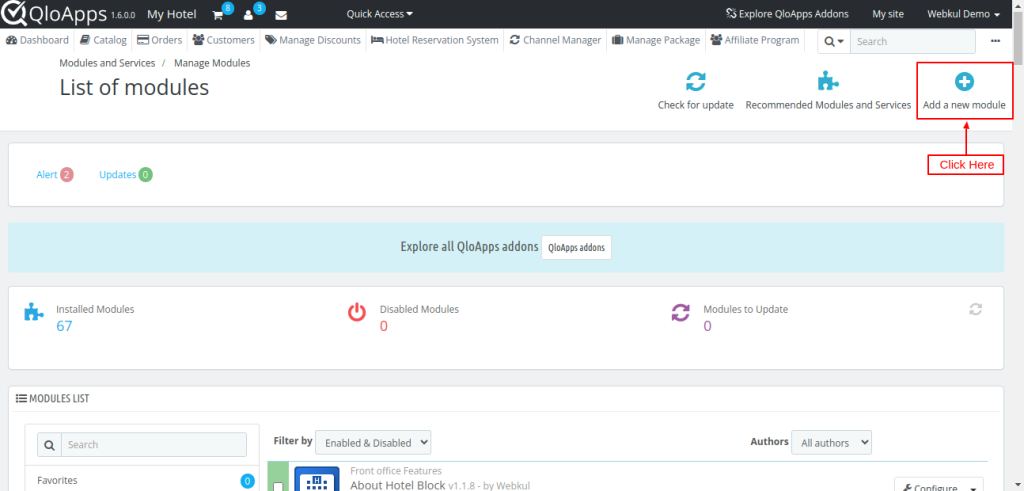
Task: Click the List of modules page title
Action: 135,87
